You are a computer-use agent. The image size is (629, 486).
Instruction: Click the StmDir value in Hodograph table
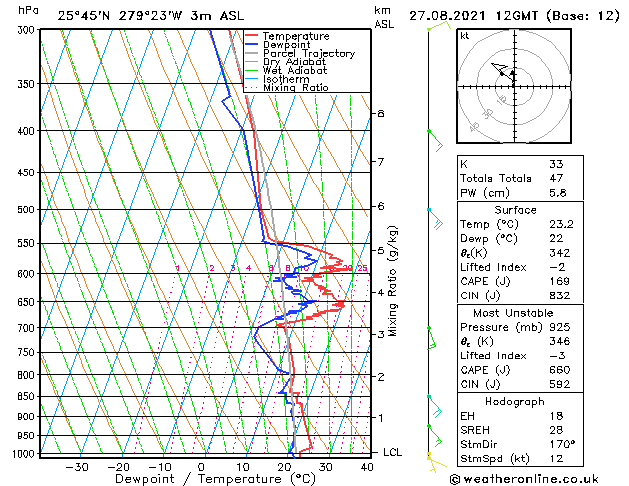click(x=562, y=444)
